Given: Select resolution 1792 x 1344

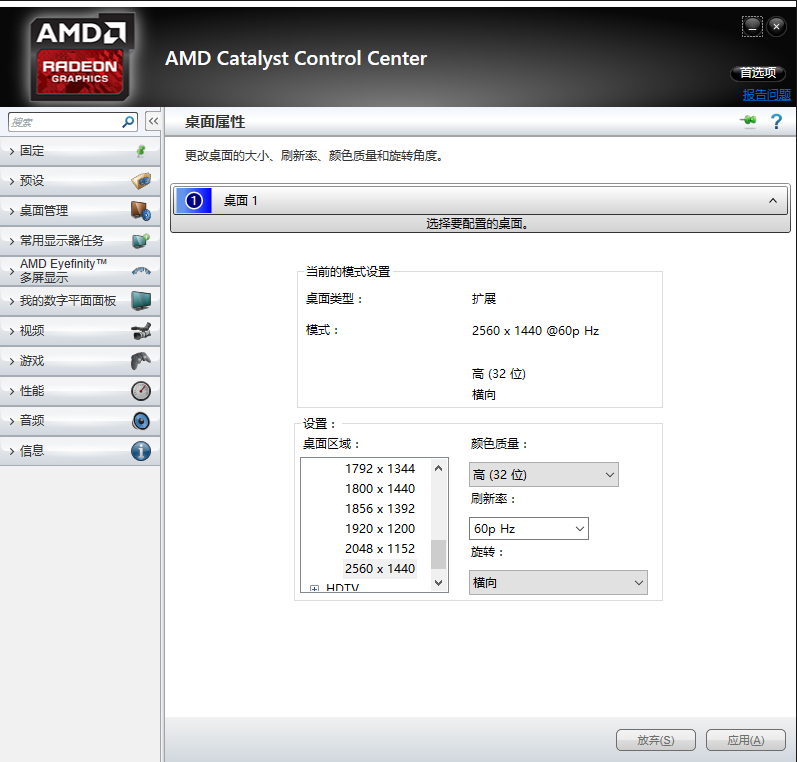Looking at the screenshot, I should (x=380, y=468).
